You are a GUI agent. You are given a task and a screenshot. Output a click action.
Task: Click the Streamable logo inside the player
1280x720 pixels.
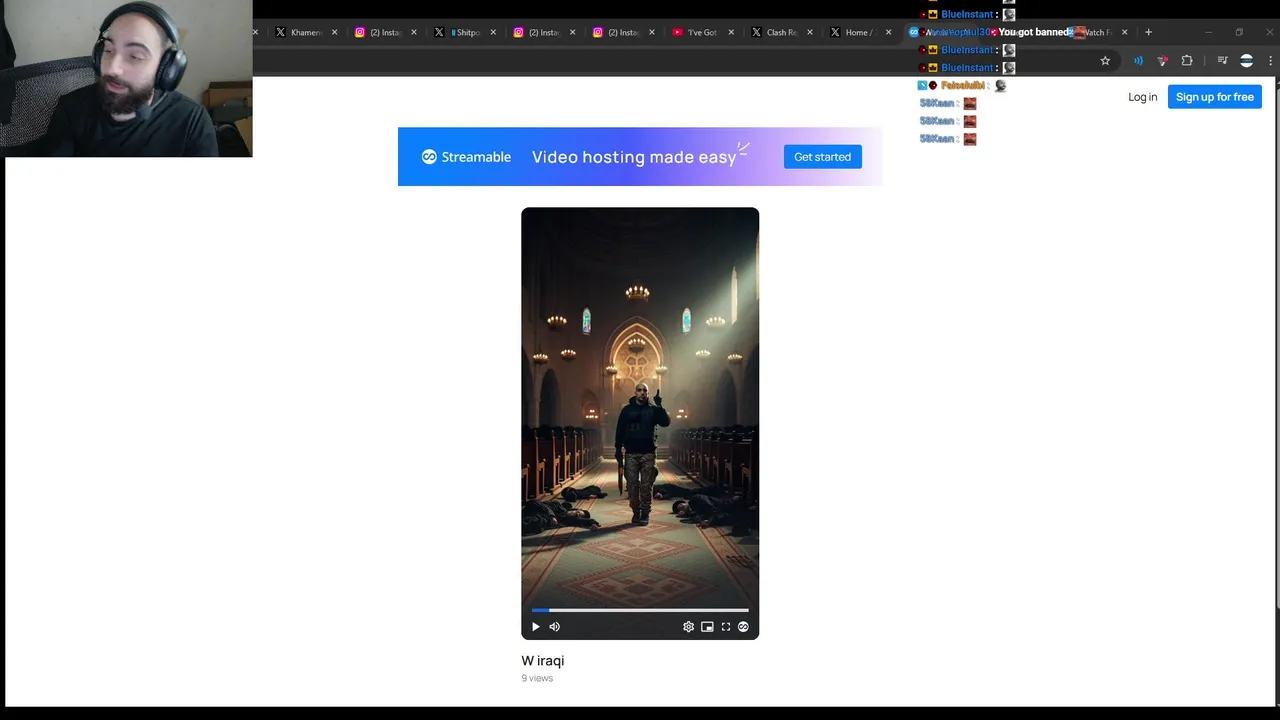(x=743, y=627)
